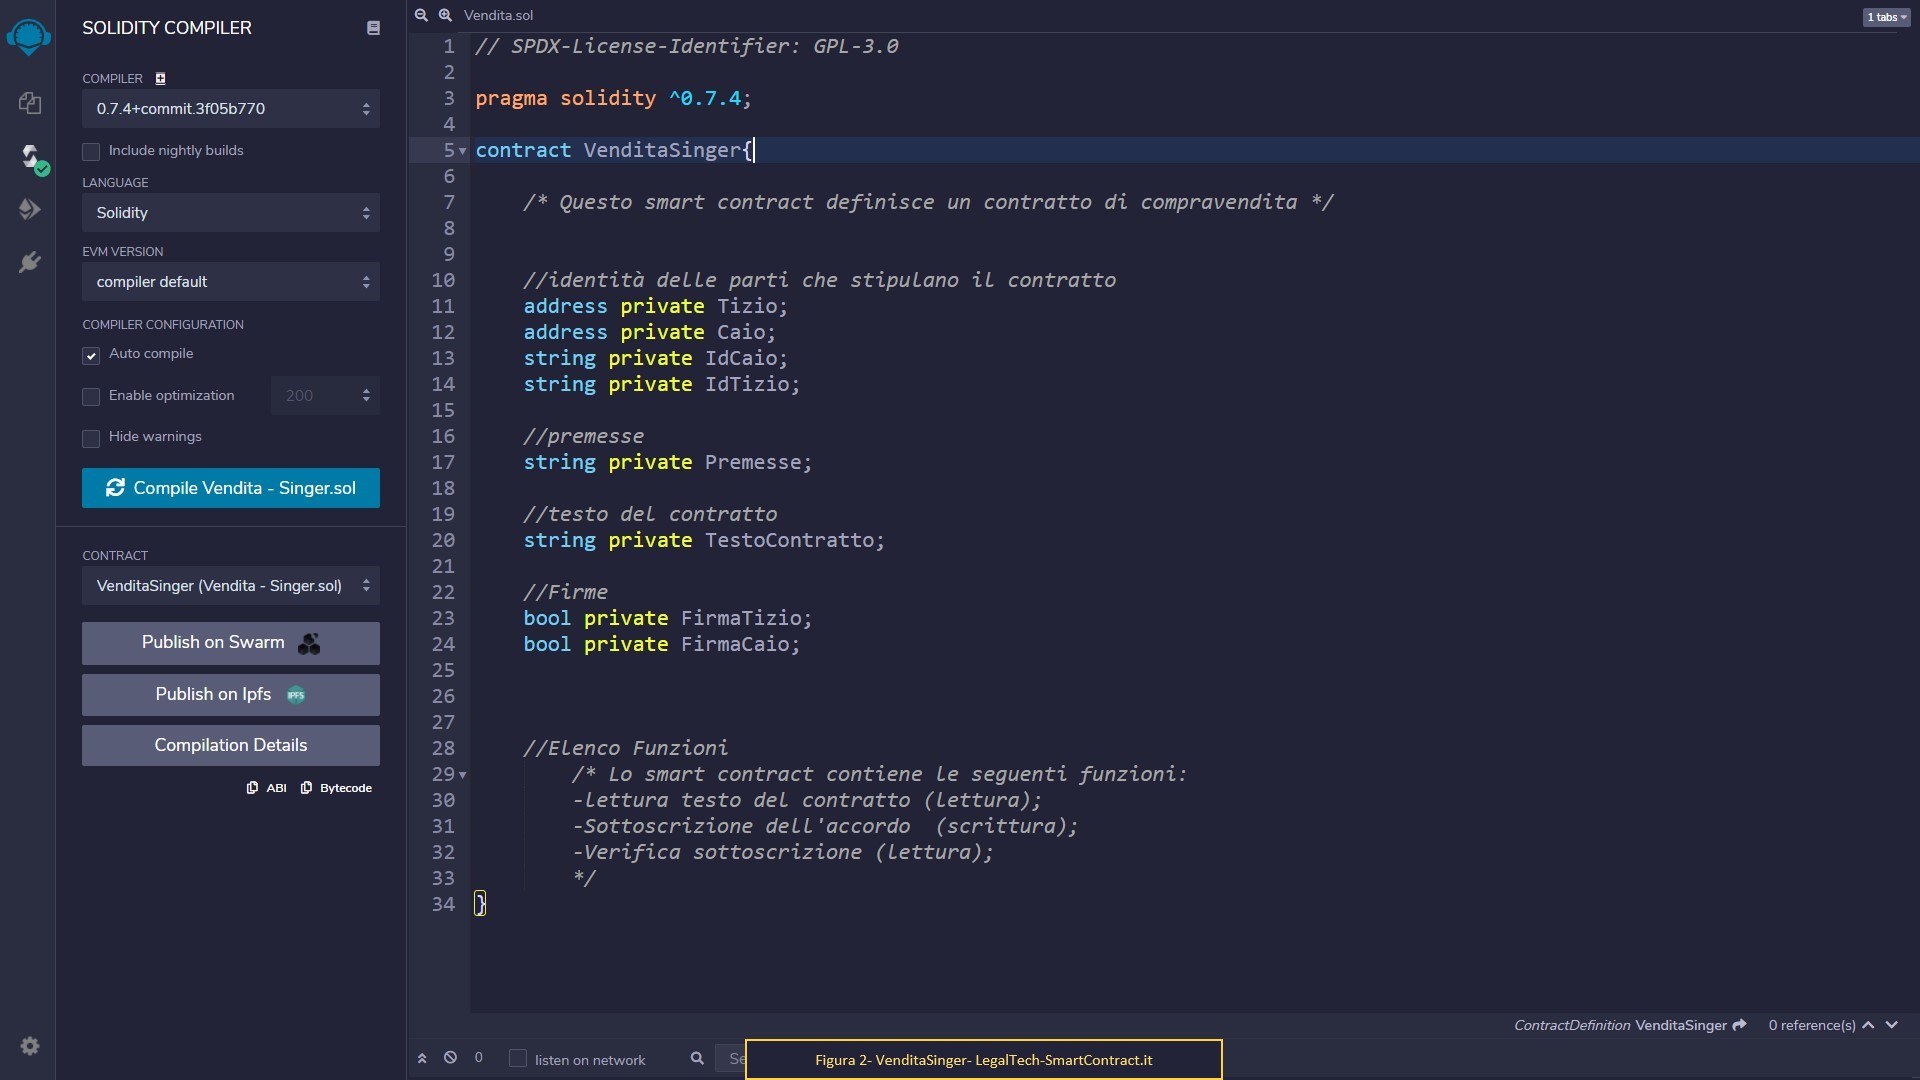The width and height of the screenshot is (1920, 1080).
Task: Select the Vendita.sol editor tab
Action: (498, 15)
